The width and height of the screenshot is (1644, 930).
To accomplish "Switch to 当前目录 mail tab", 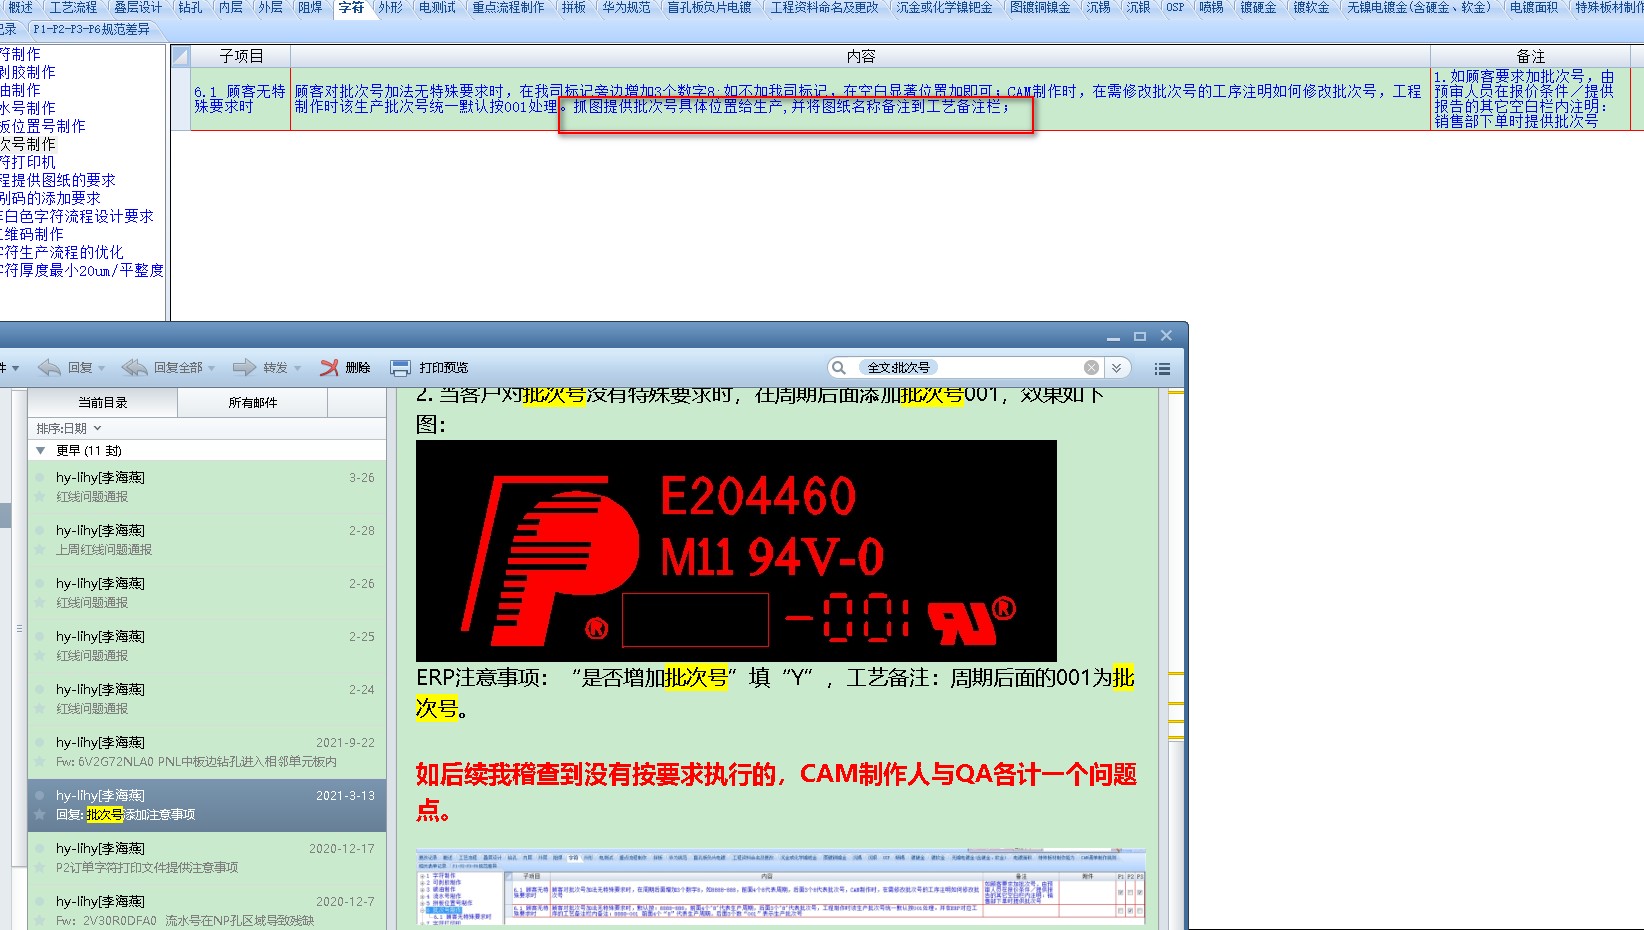I will point(103,402).
